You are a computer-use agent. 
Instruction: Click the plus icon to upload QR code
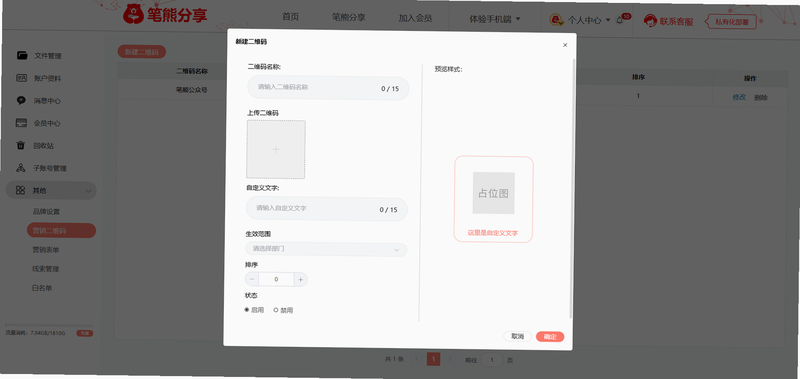pyautogui.click(x=276, y=149)
